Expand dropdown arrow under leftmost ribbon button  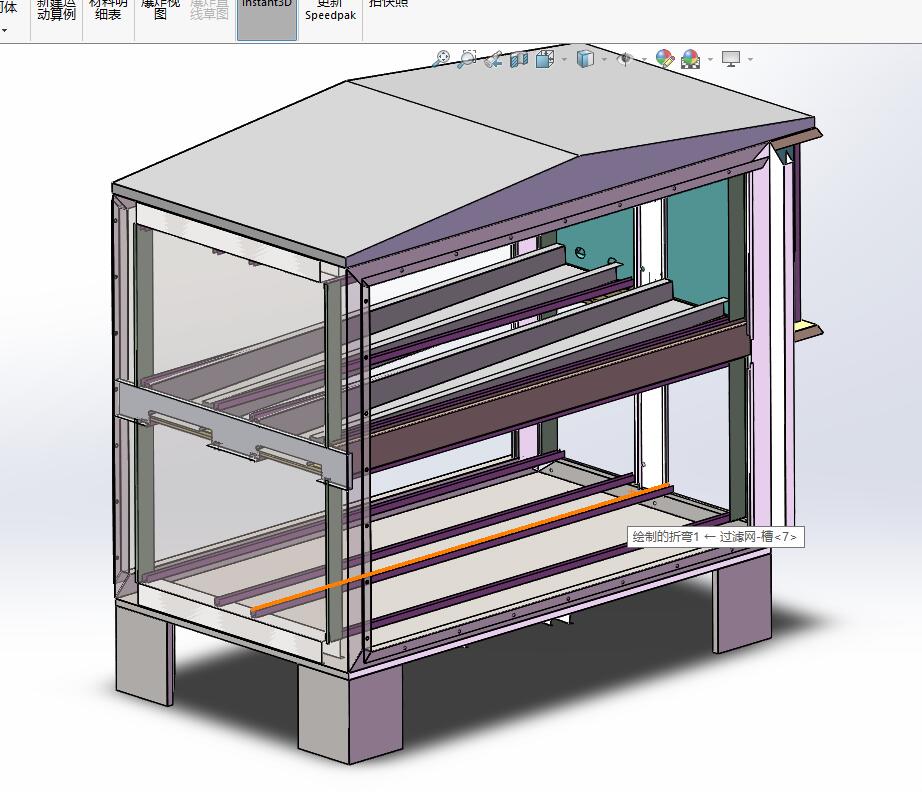pyautogui.click(x=4, y=30)
